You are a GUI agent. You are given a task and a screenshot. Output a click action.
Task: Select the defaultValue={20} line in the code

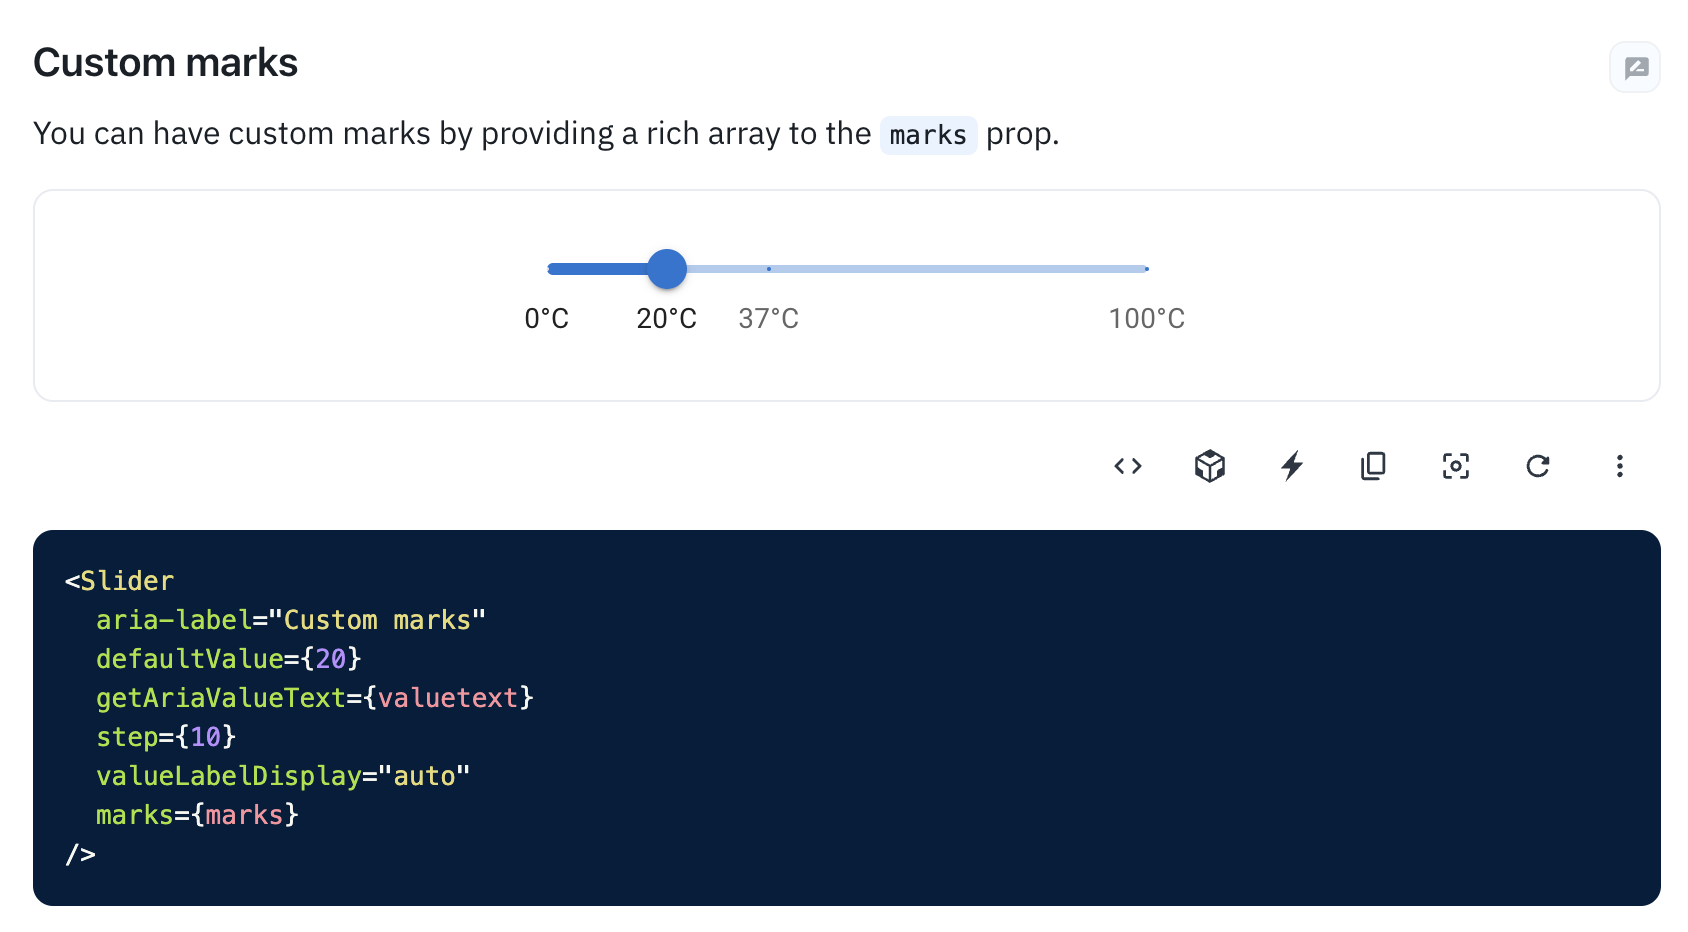tap(228, 659)
